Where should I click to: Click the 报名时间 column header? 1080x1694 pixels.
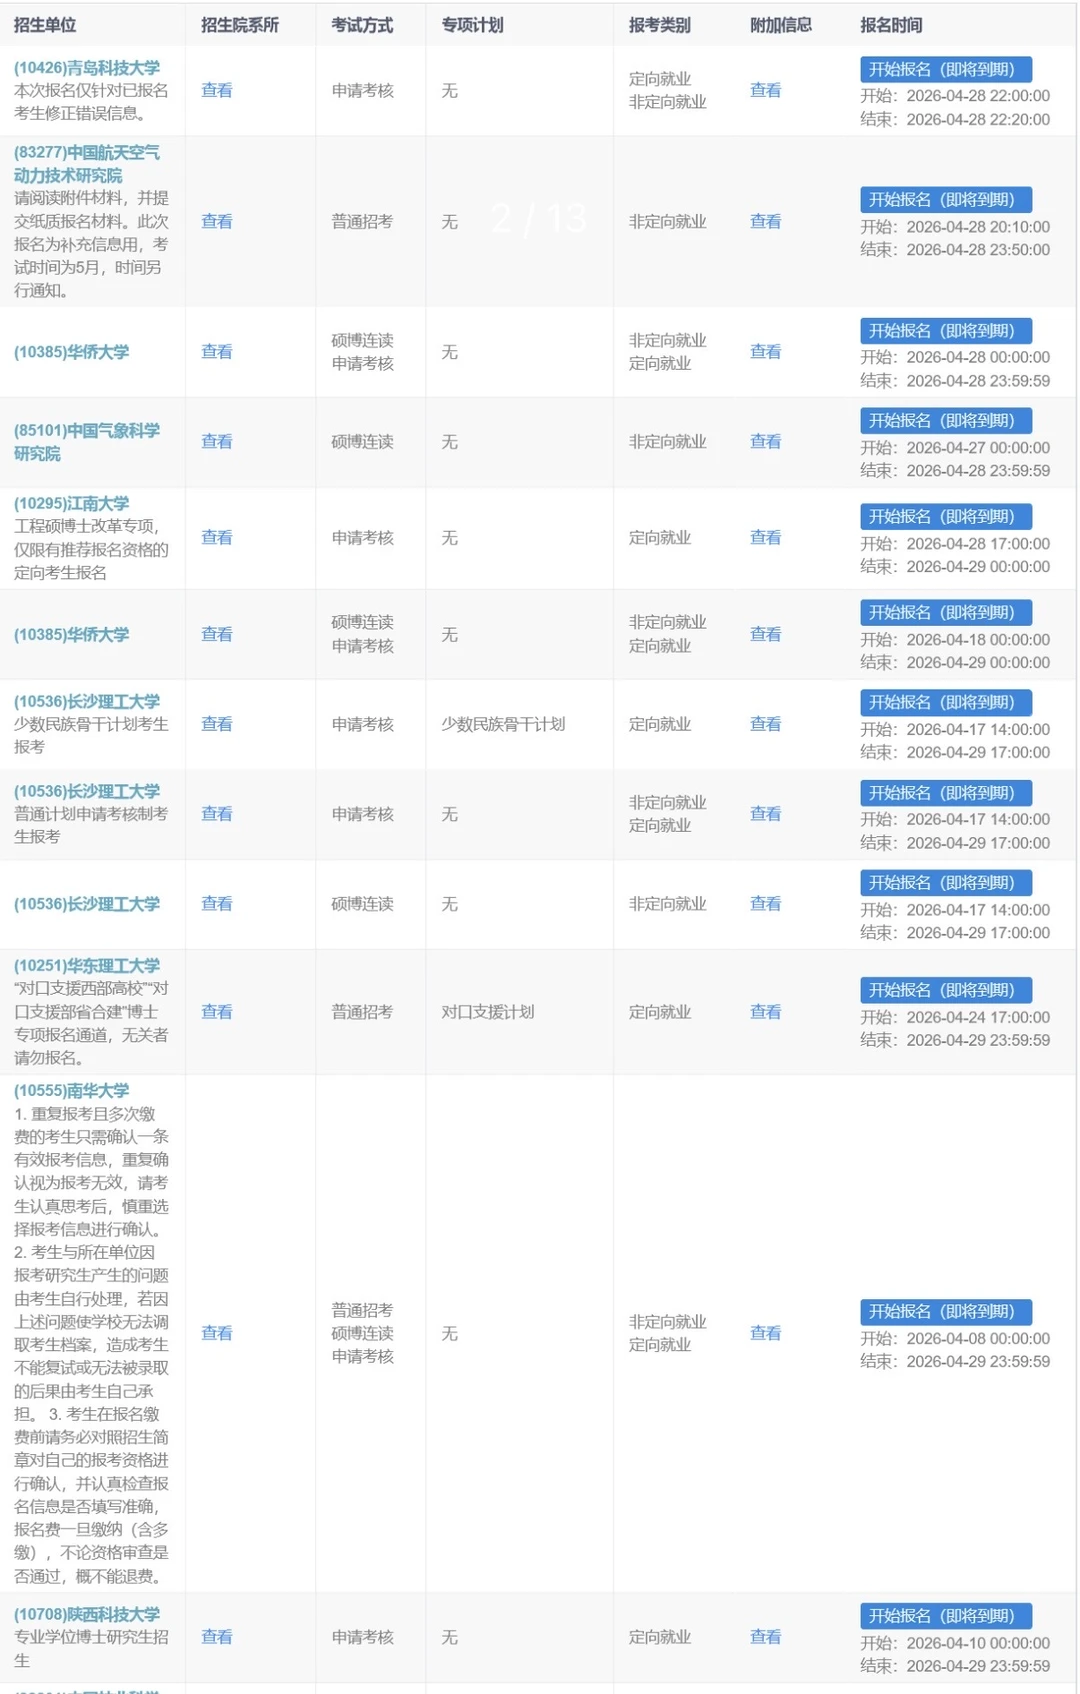point(891,25)
